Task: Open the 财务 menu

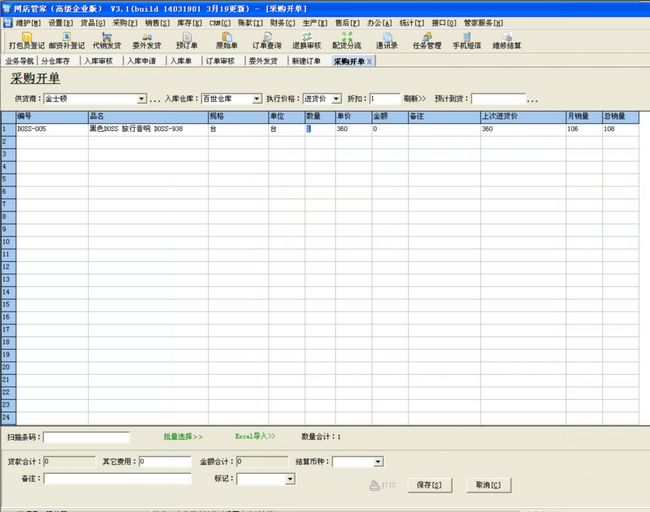Action: [x=283, y=23]
